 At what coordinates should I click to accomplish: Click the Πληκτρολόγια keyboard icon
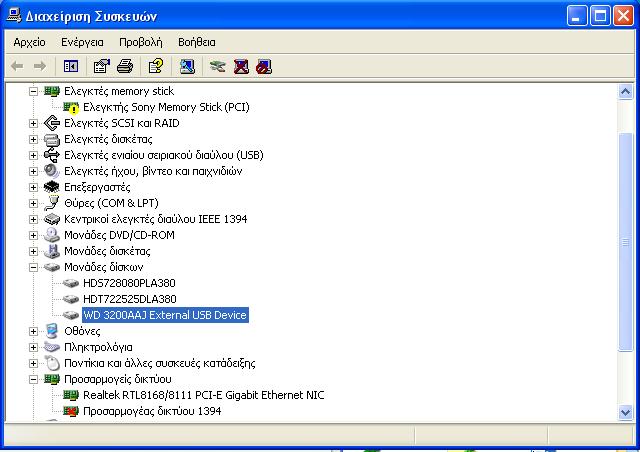coord(52,347)
